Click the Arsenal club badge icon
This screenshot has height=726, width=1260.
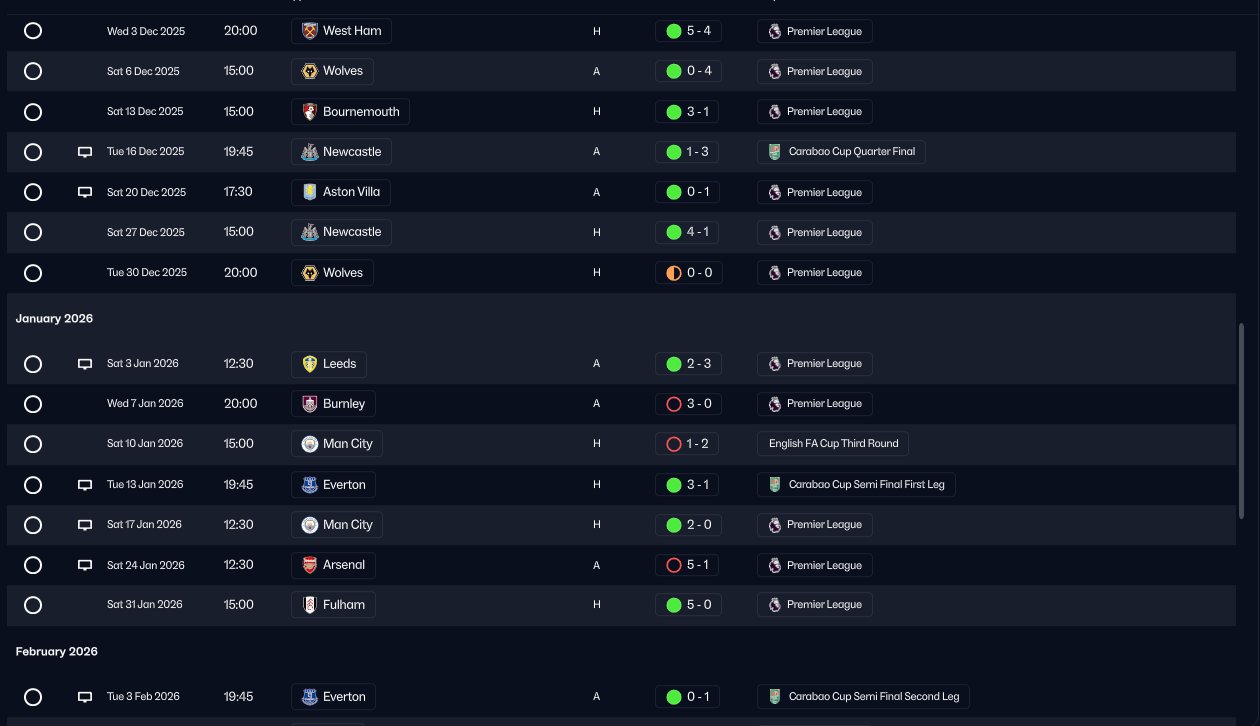309,565
